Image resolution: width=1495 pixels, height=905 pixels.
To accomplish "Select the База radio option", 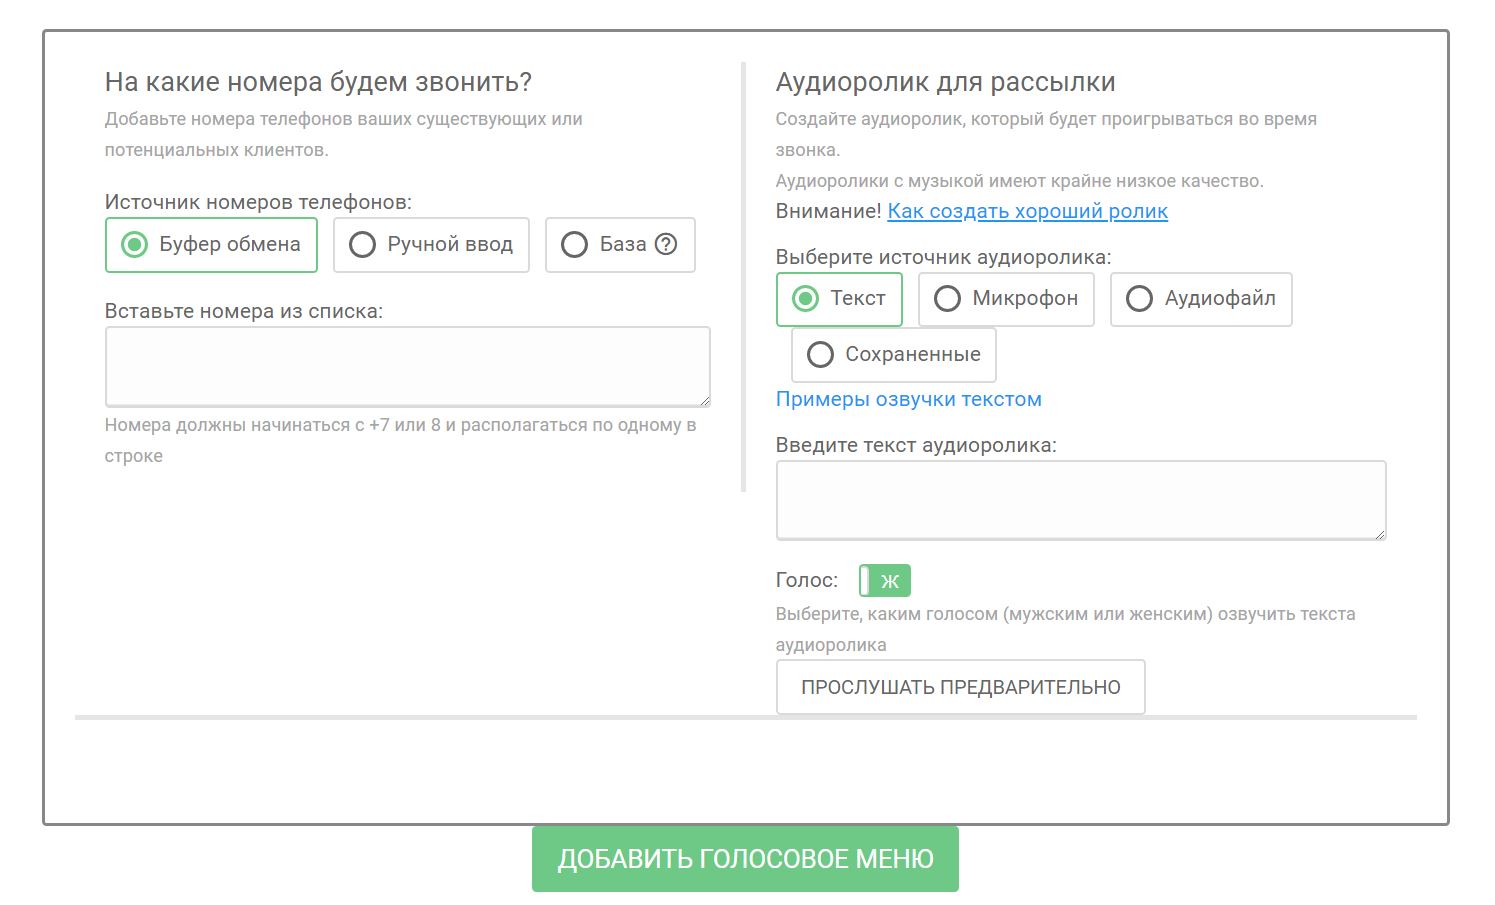I will (x=620, y=245).
